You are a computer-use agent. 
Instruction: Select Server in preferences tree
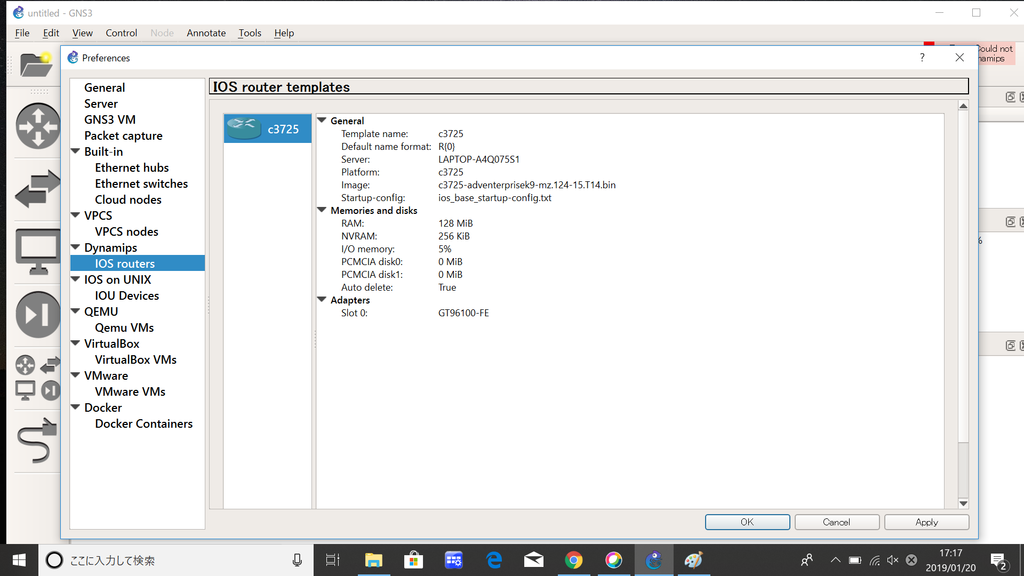(x=101, y=104)
